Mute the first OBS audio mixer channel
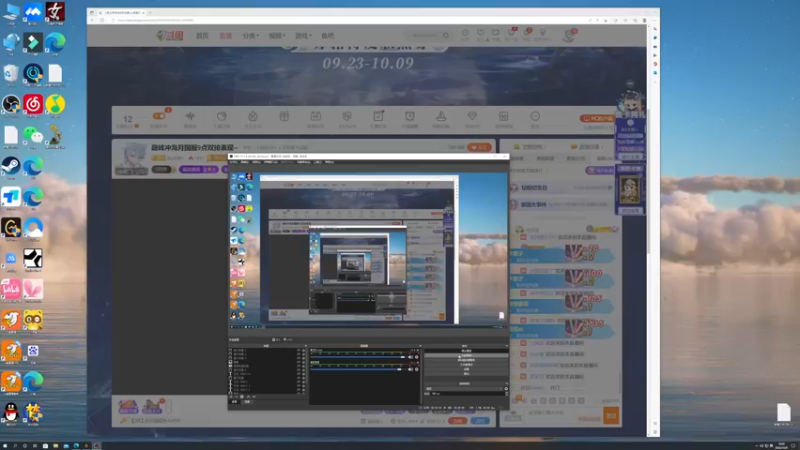The image size is (800, 450). tap(410, 357)
